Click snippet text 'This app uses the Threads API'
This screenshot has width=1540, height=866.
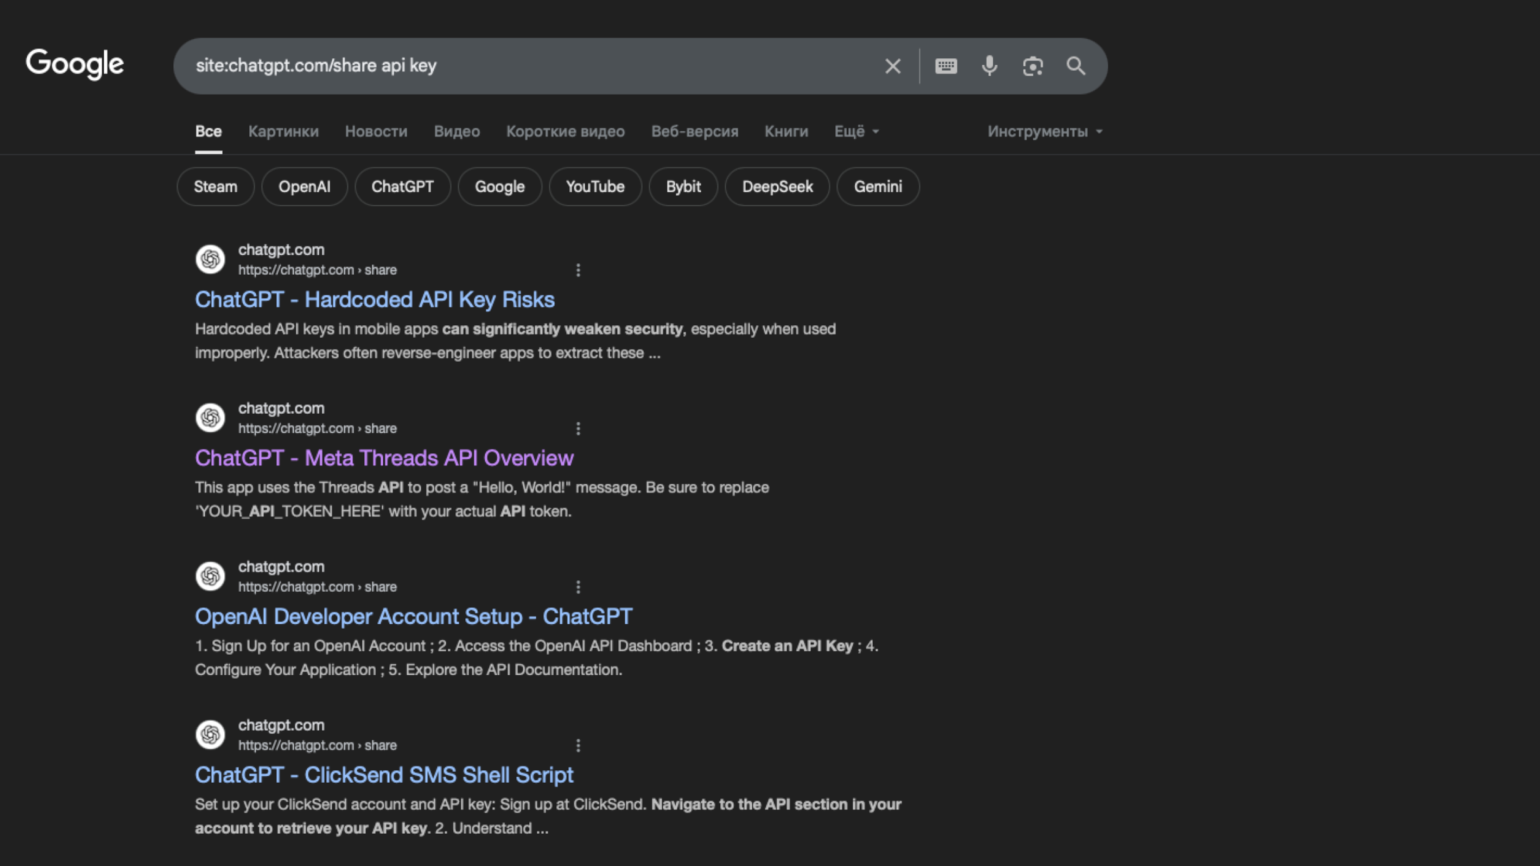coord(299,488)
